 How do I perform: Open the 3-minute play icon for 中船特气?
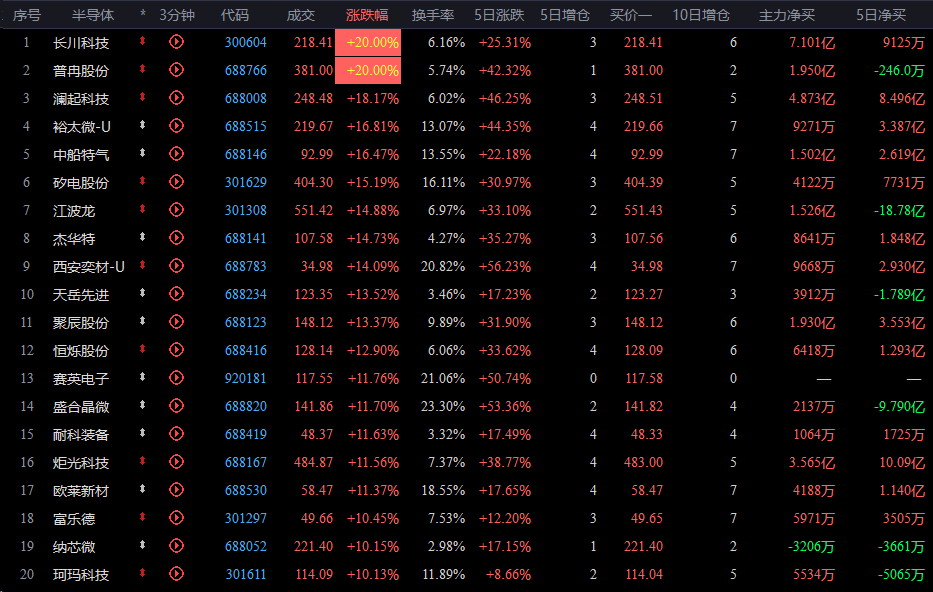[x=176, y=154]
